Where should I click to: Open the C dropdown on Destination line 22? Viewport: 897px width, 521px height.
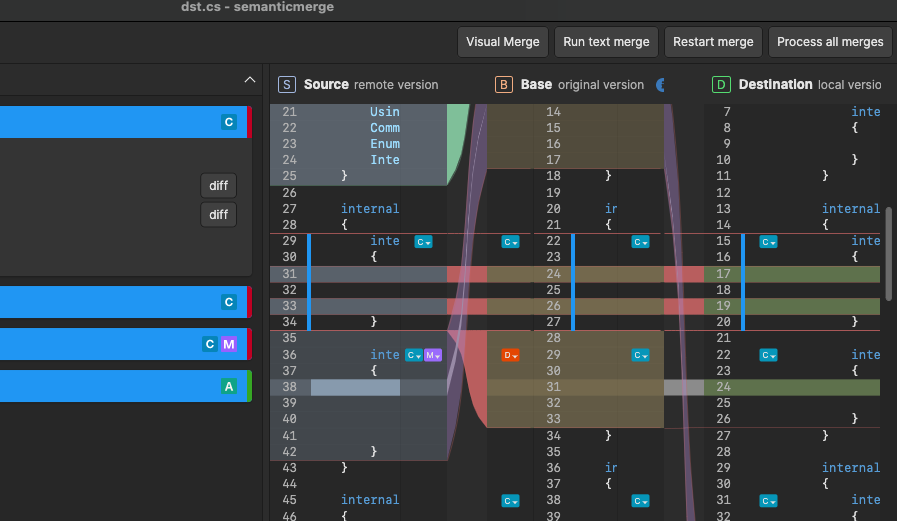coord(768,355)
